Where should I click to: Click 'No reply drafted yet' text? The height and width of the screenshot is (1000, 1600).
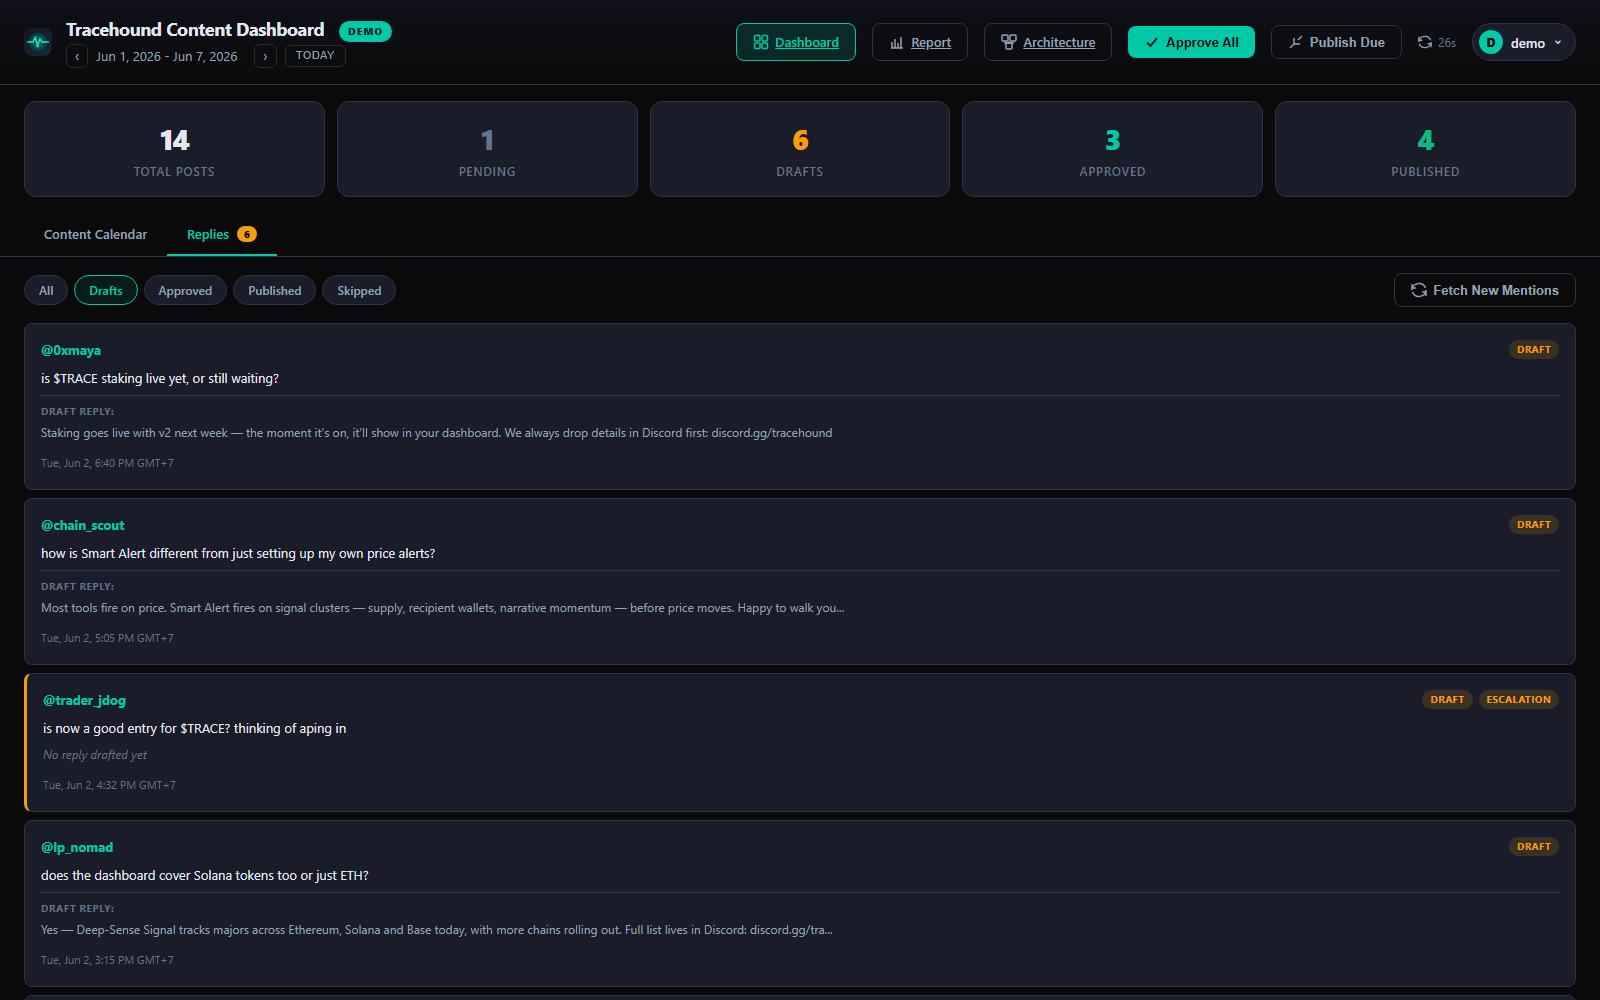pos(95,755)
